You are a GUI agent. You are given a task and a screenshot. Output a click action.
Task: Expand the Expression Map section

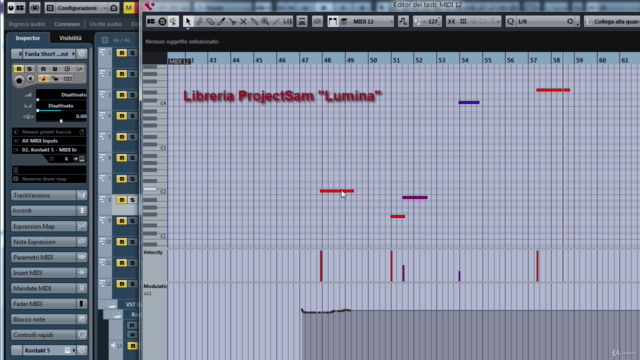[x=49, y=226]
